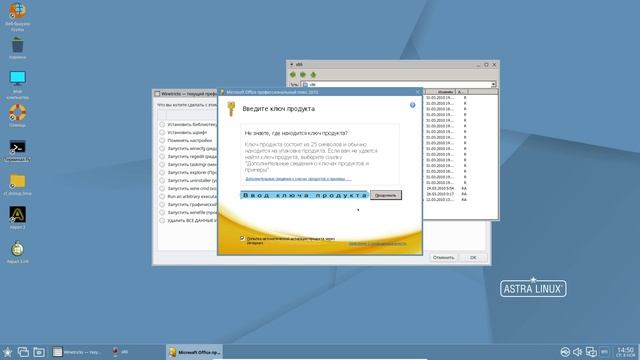This screenshot has width=640, height=360.
Task: Click the OK button in Winetricks window
Action: [473, 258]
